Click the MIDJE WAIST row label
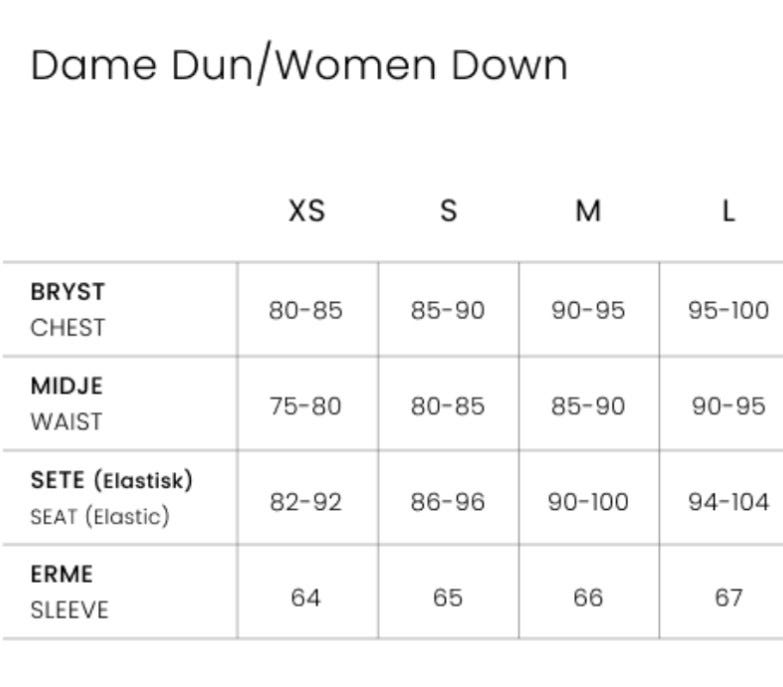This screenshot has width=783, height=687. coord(67,403)
